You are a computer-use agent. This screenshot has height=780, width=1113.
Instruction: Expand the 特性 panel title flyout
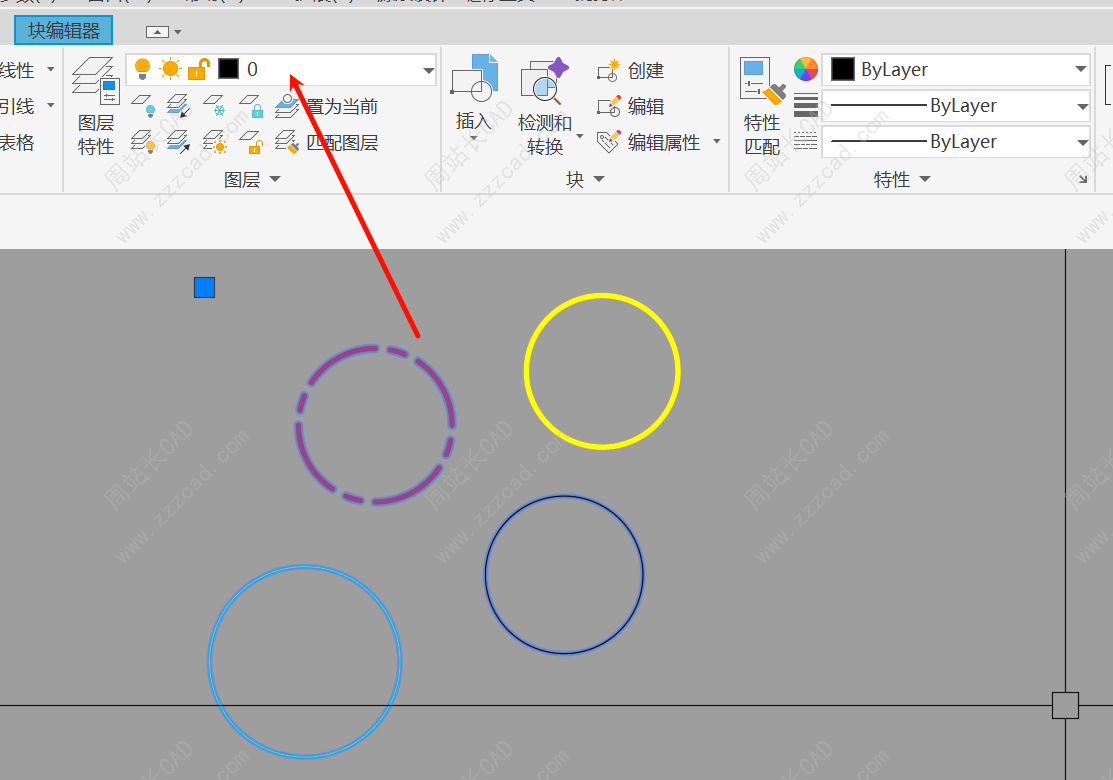(924, 180)
